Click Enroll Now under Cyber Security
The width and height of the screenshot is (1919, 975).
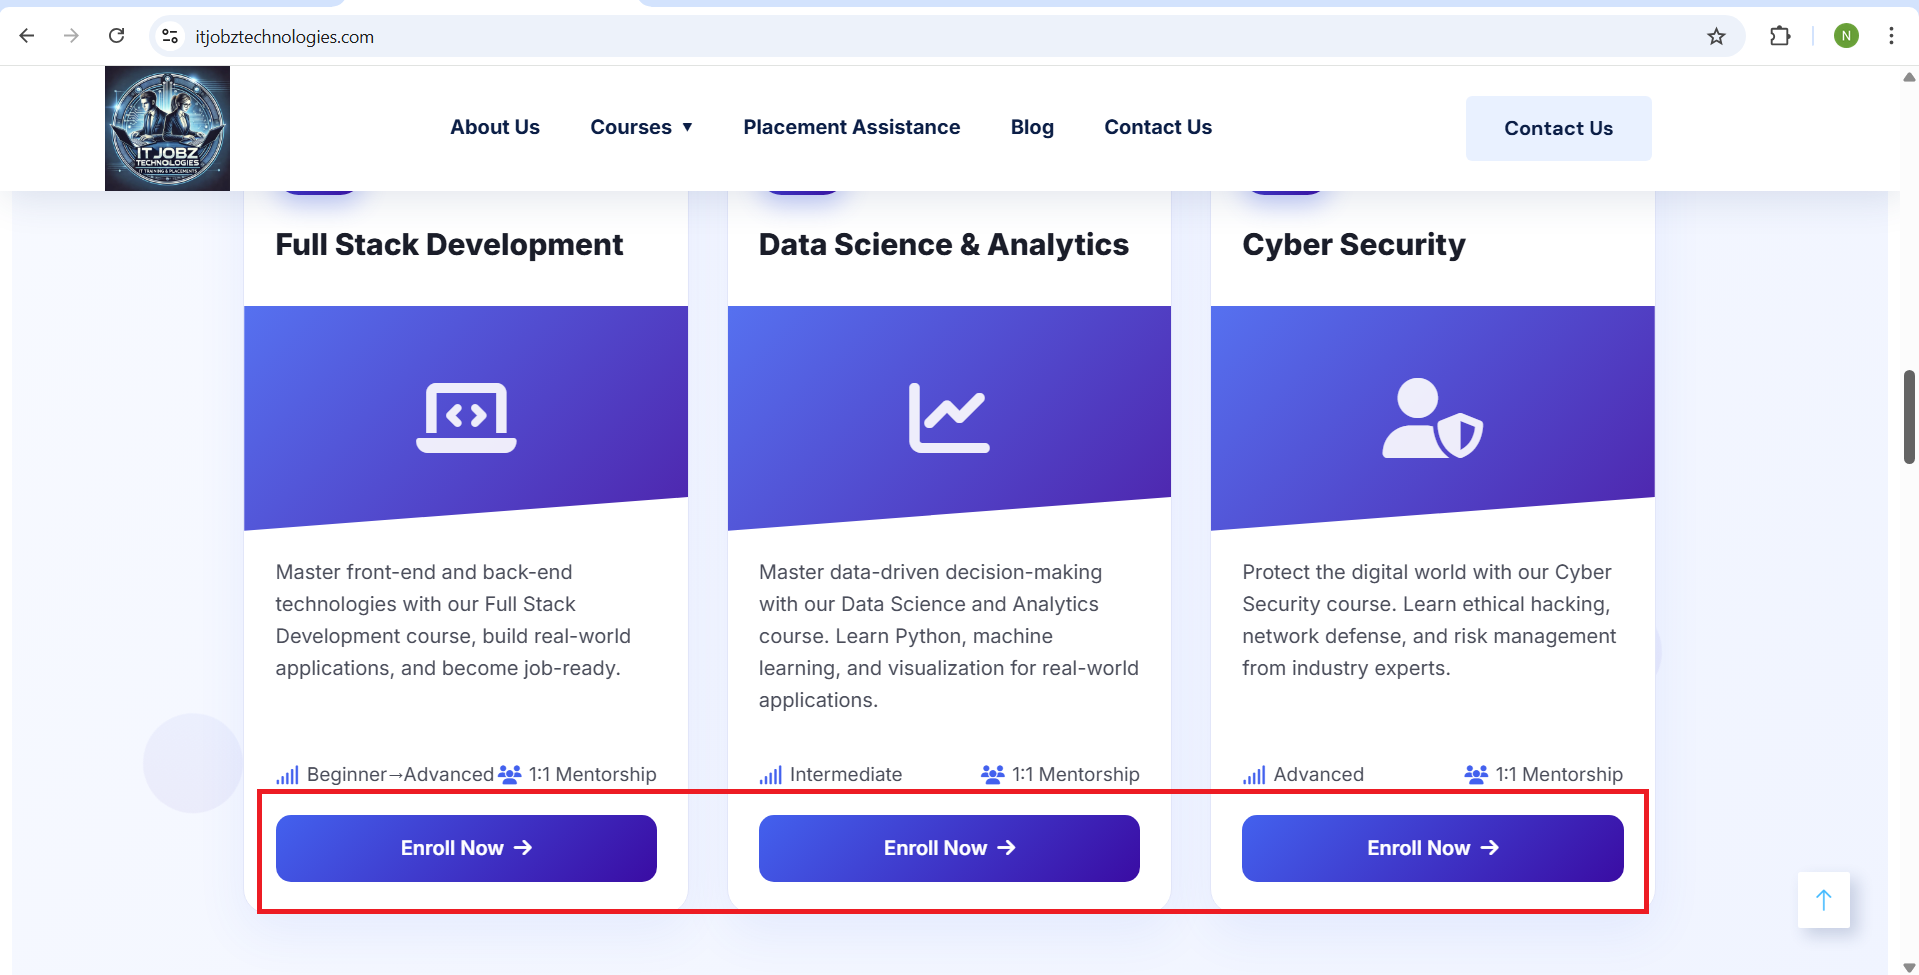1432,848
